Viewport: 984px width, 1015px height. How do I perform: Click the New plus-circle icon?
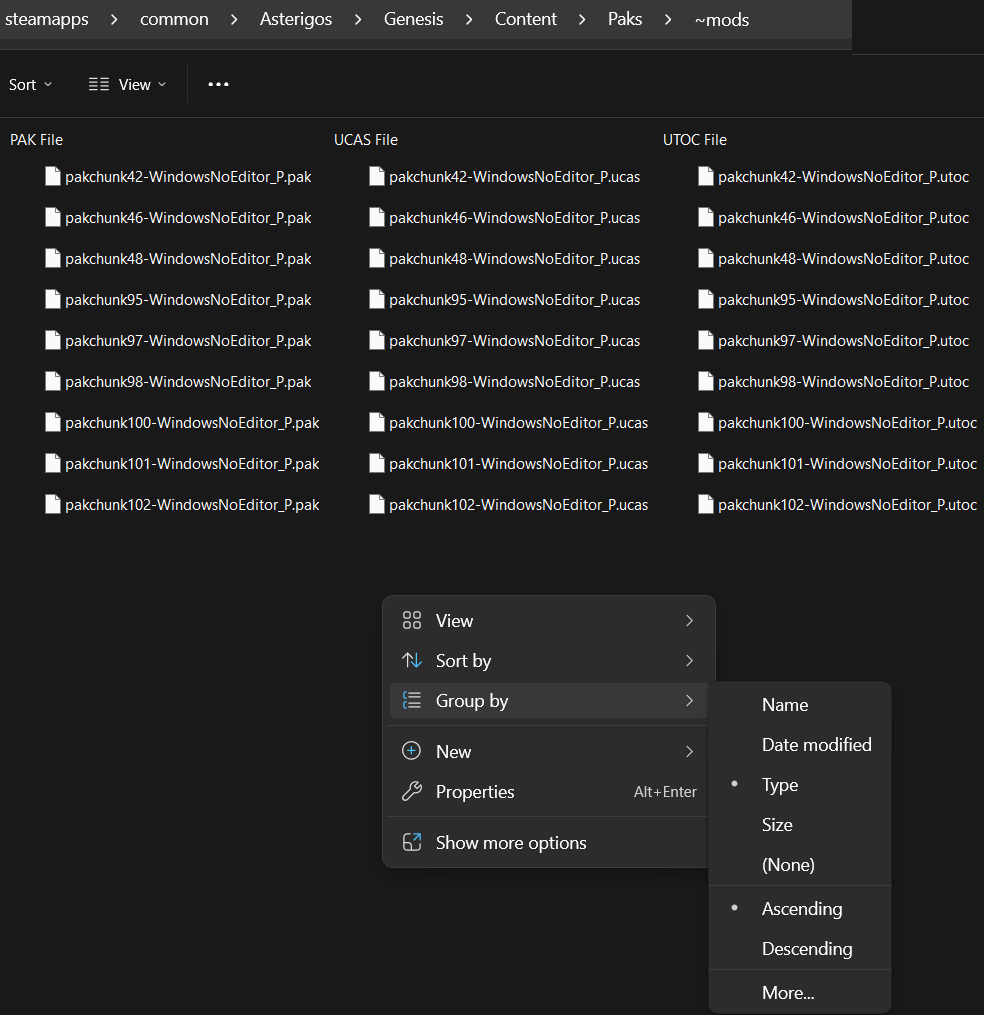[x=412, y=751]
